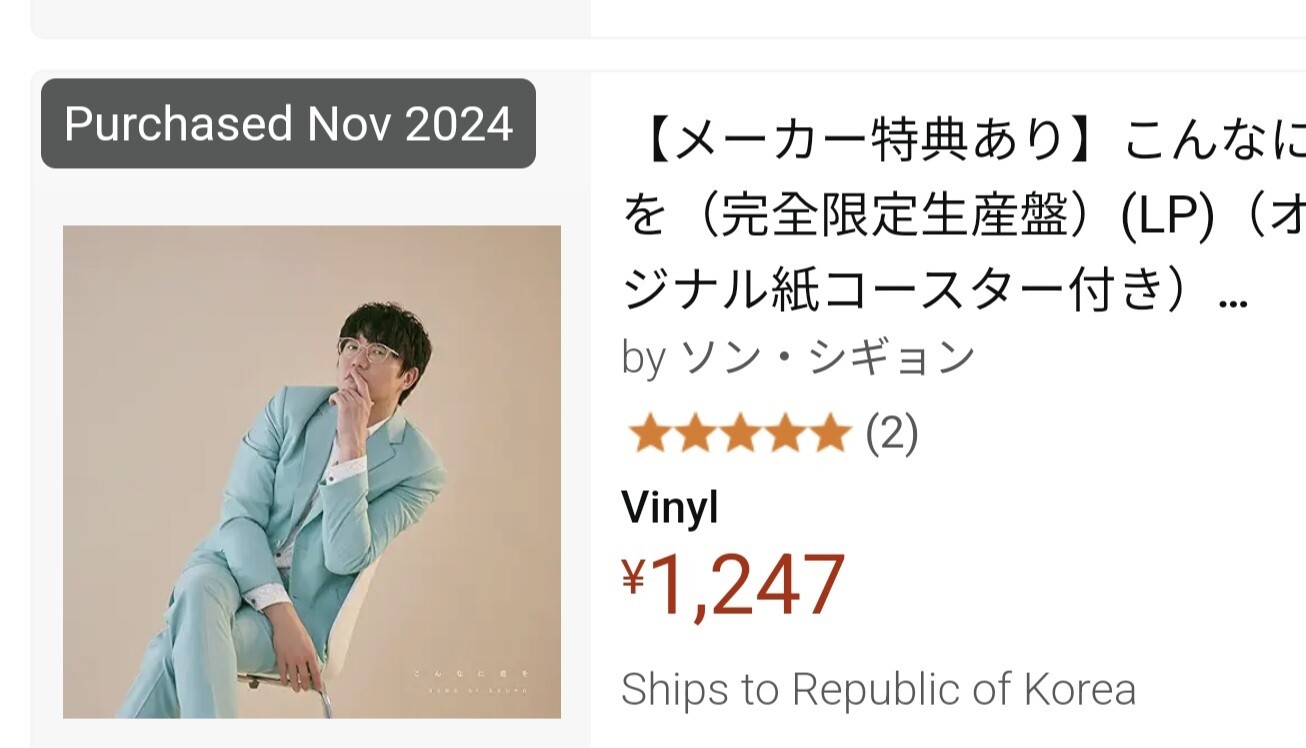Select the Vinyl format label
This screenshot has height=748, width=1306.
(x=670, y=507)
